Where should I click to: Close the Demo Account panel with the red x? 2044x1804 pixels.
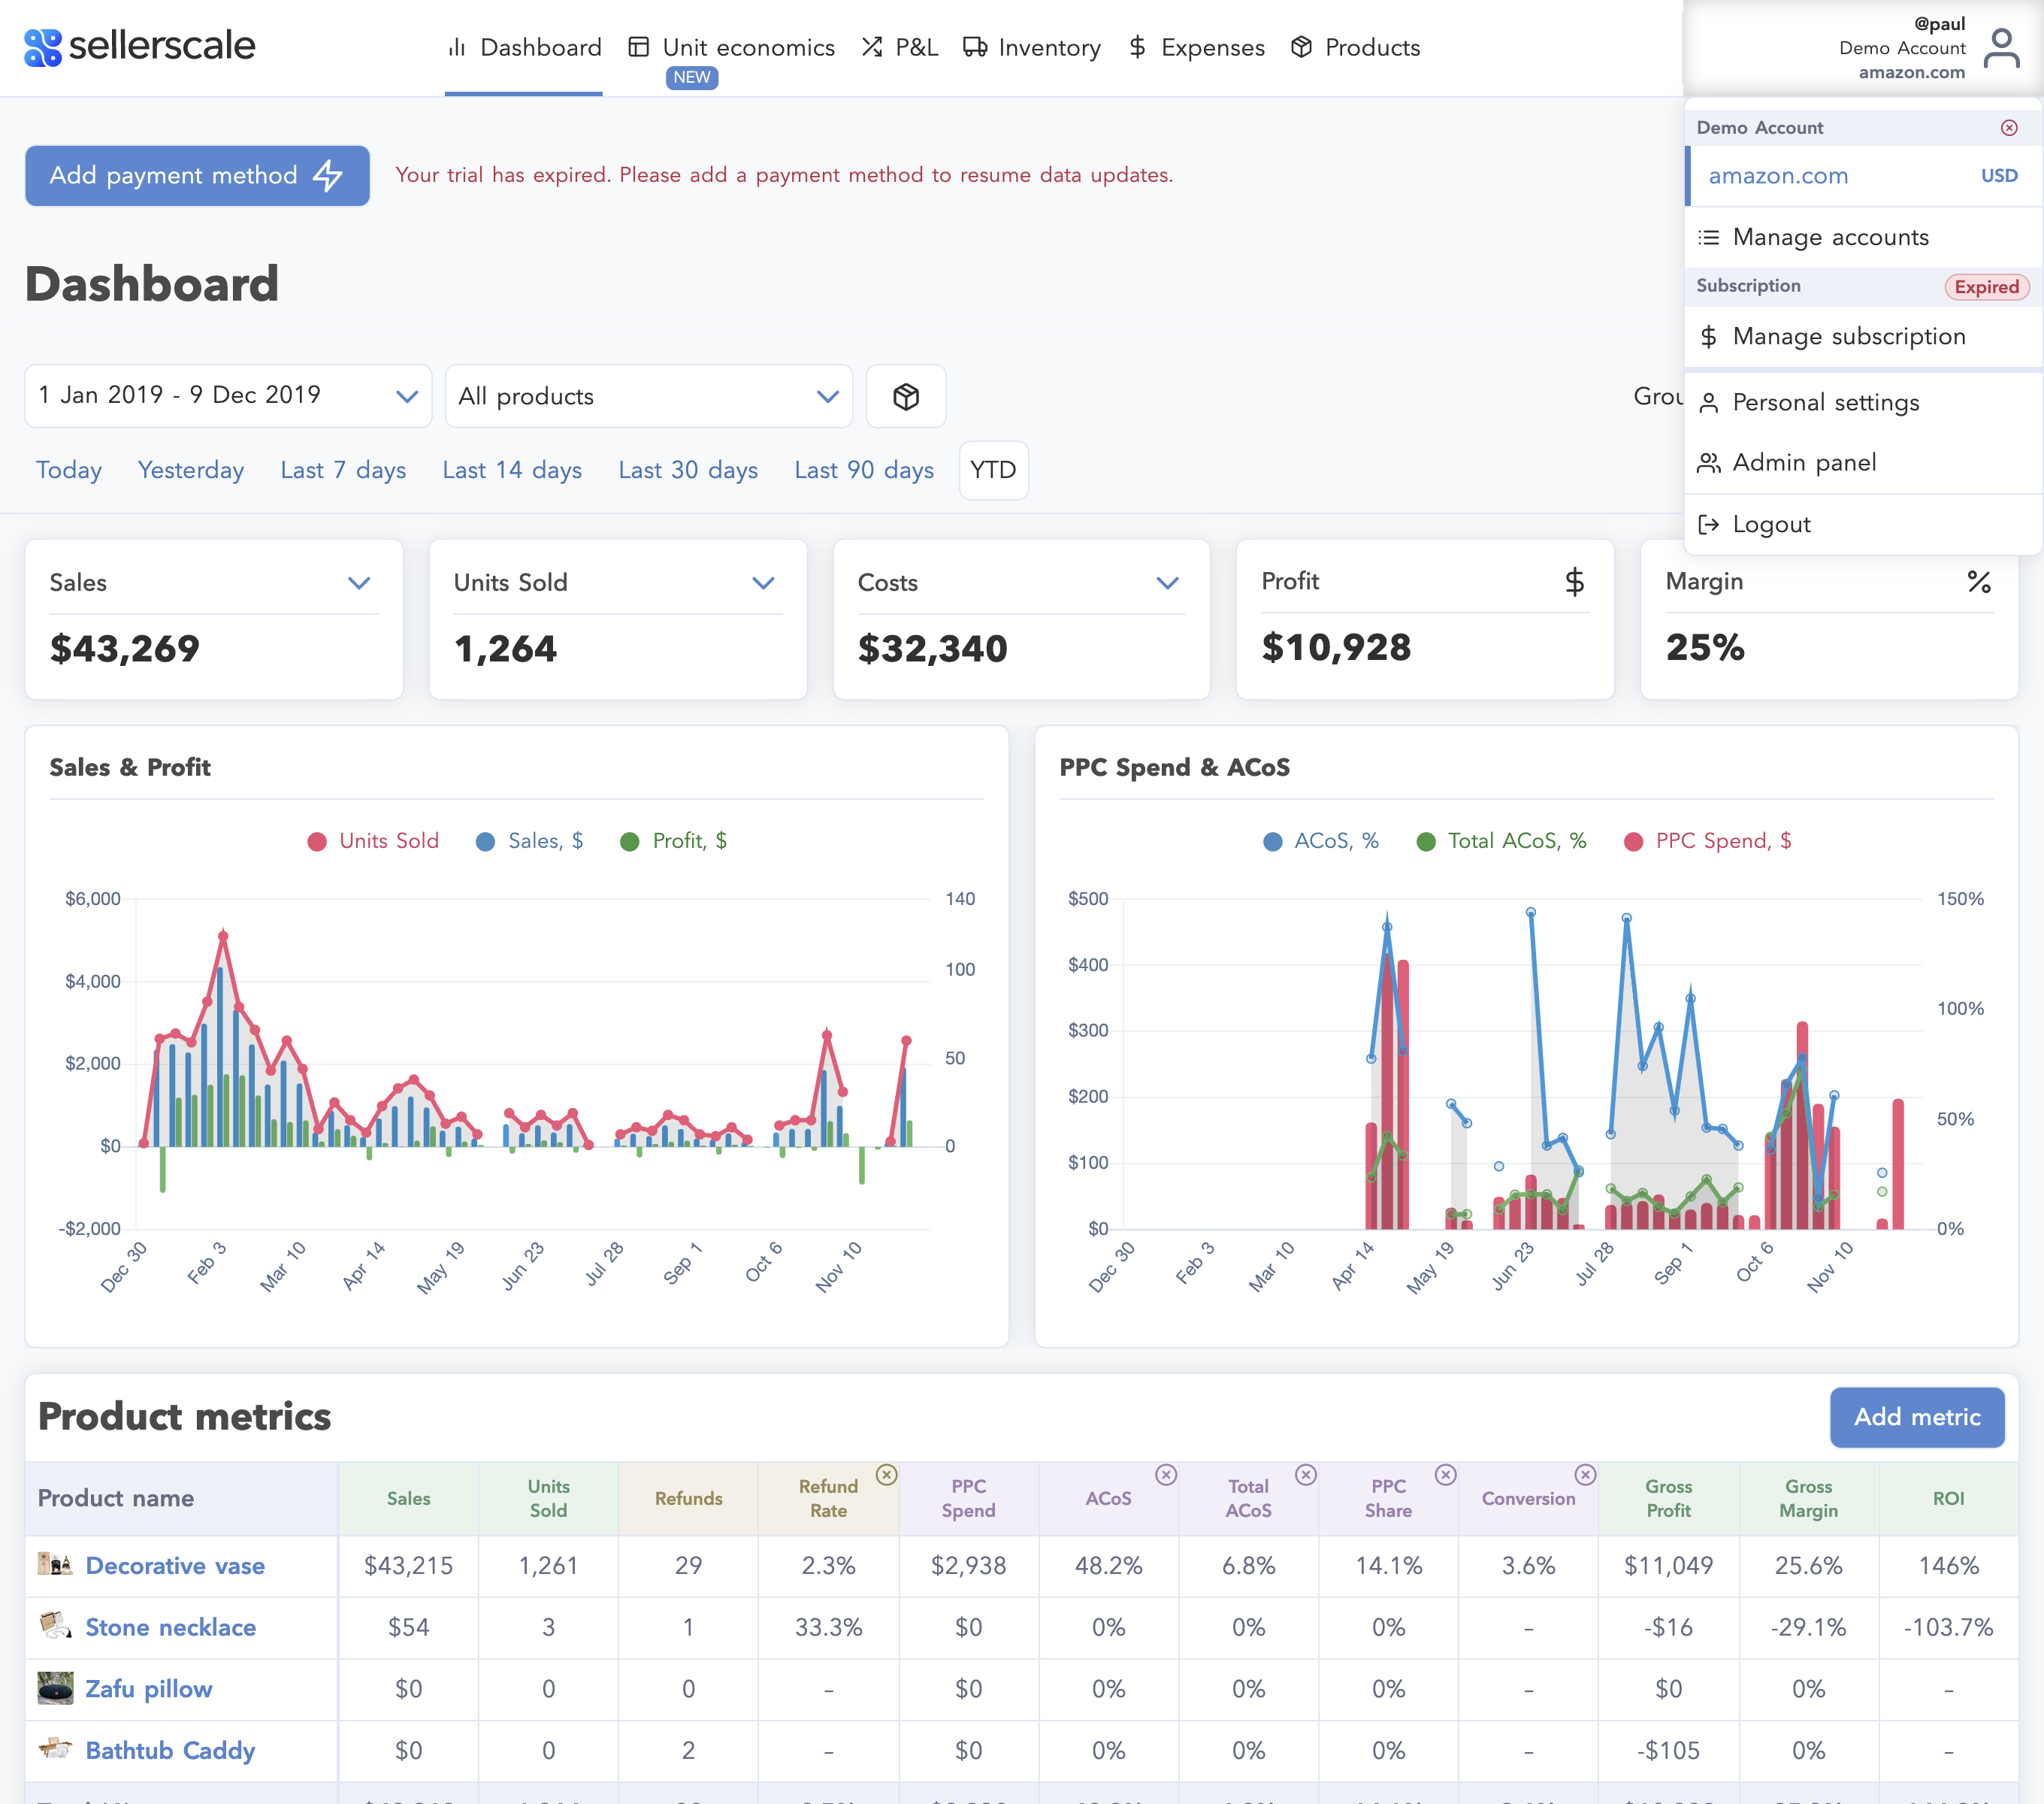coord(2009,127)
